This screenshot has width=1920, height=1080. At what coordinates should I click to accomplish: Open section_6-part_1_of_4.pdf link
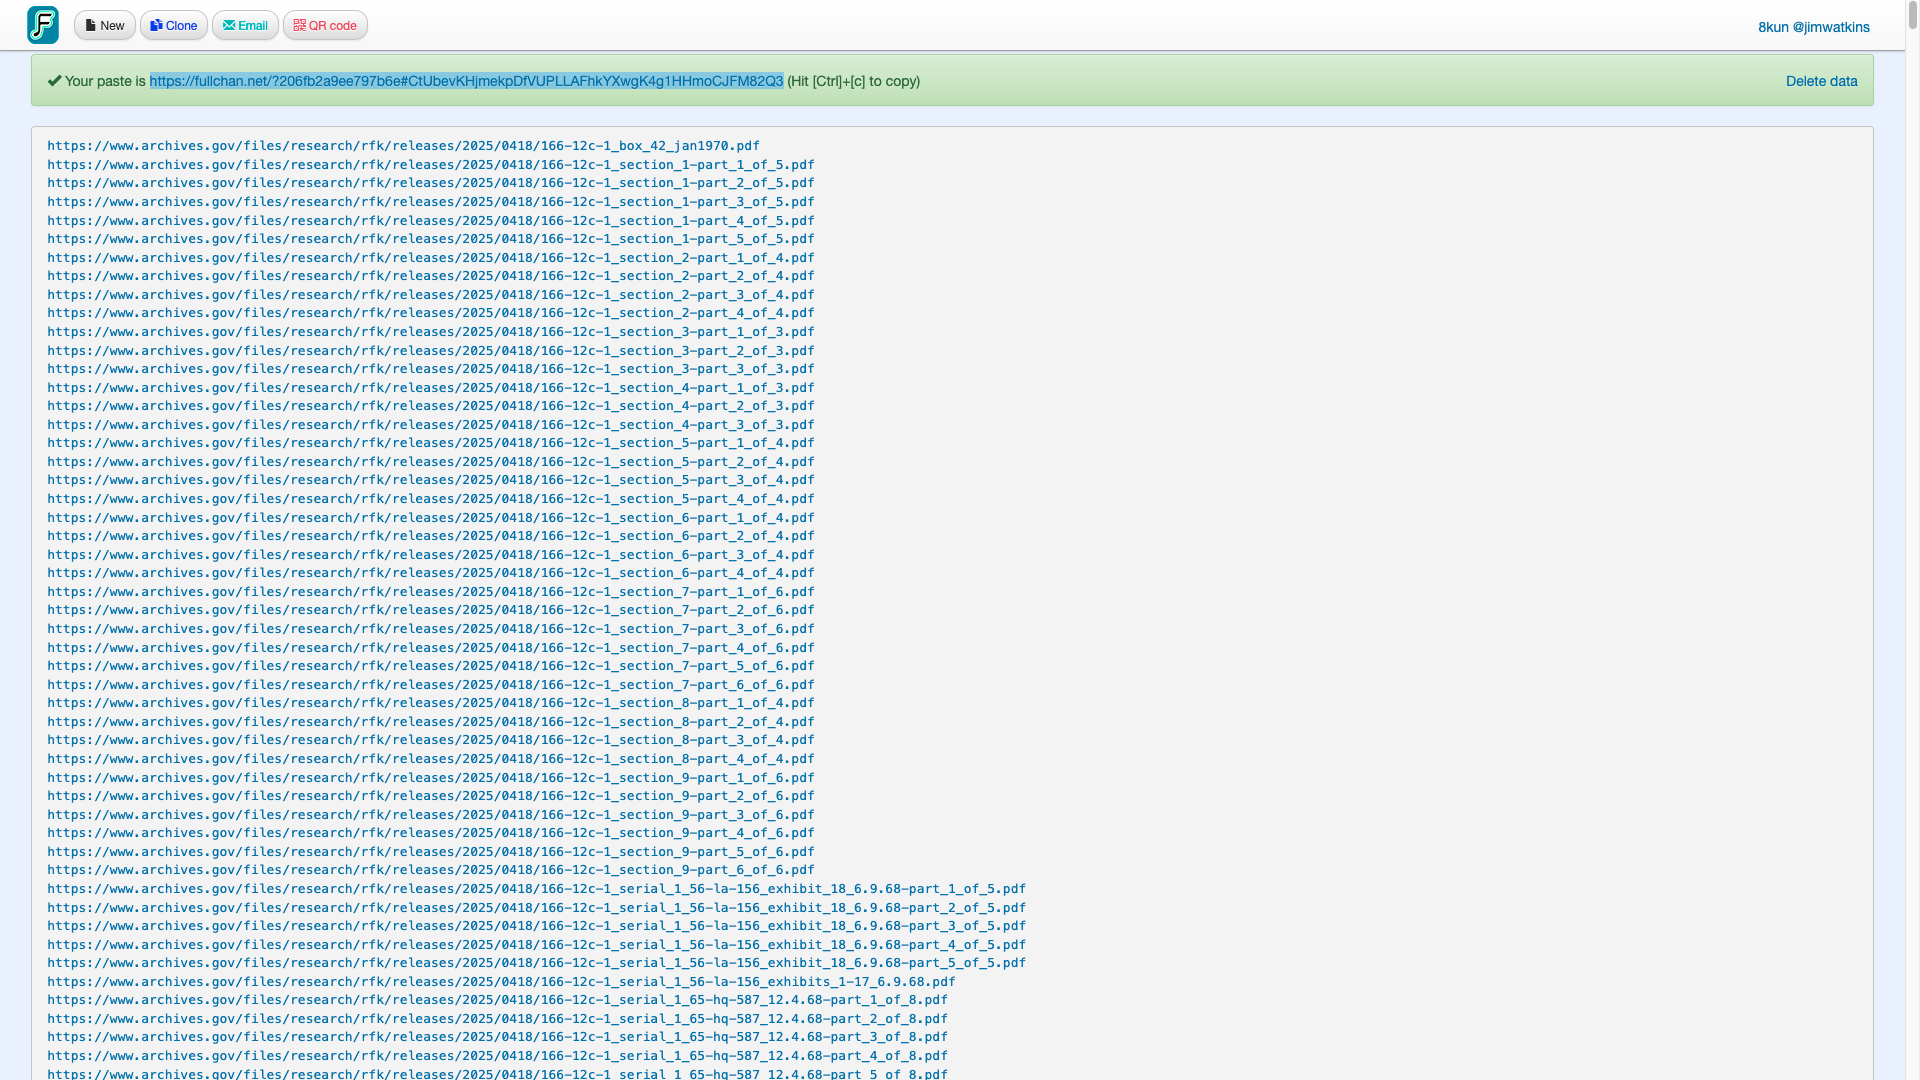tap(431, 518)
